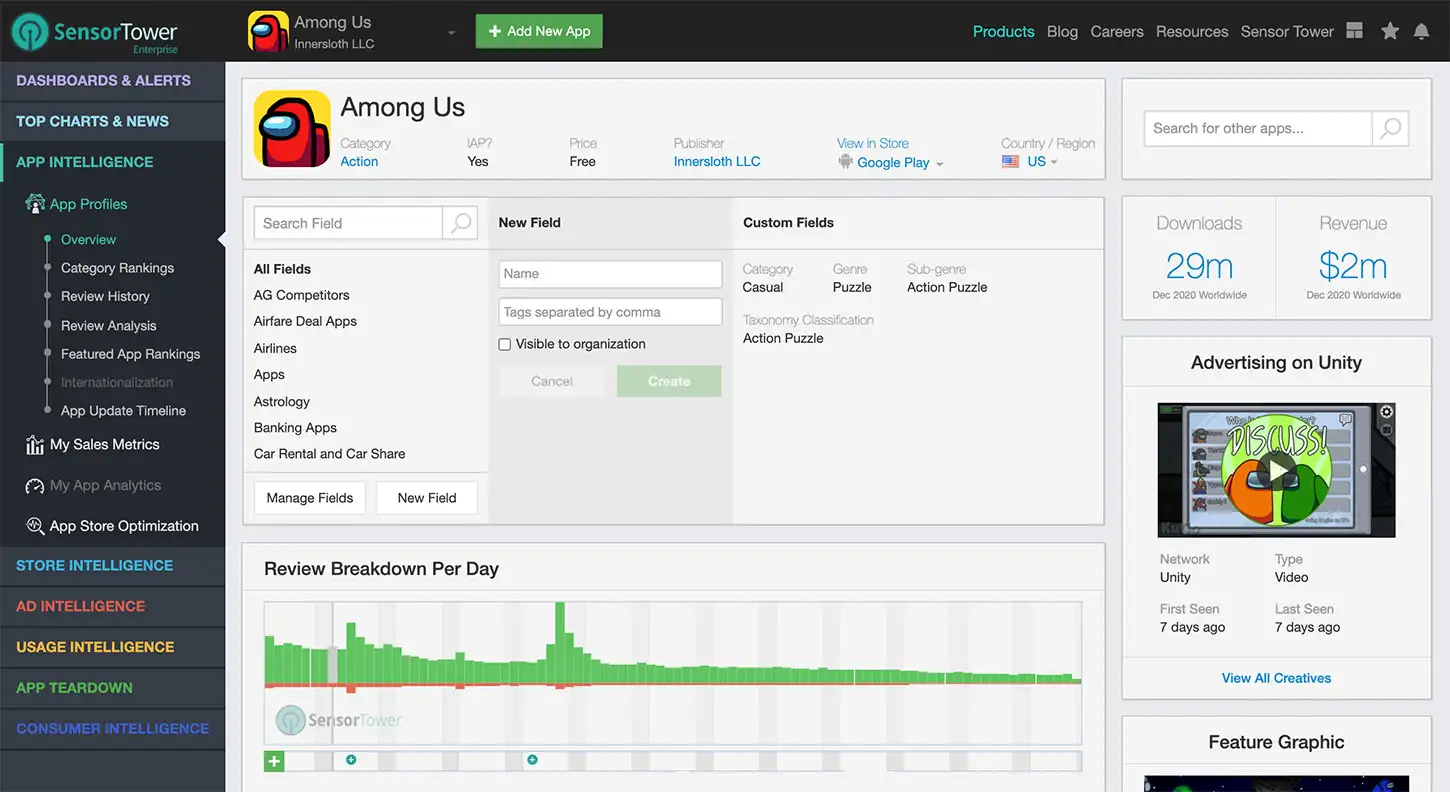
Task: Open Review History
Action: [105, 296]
